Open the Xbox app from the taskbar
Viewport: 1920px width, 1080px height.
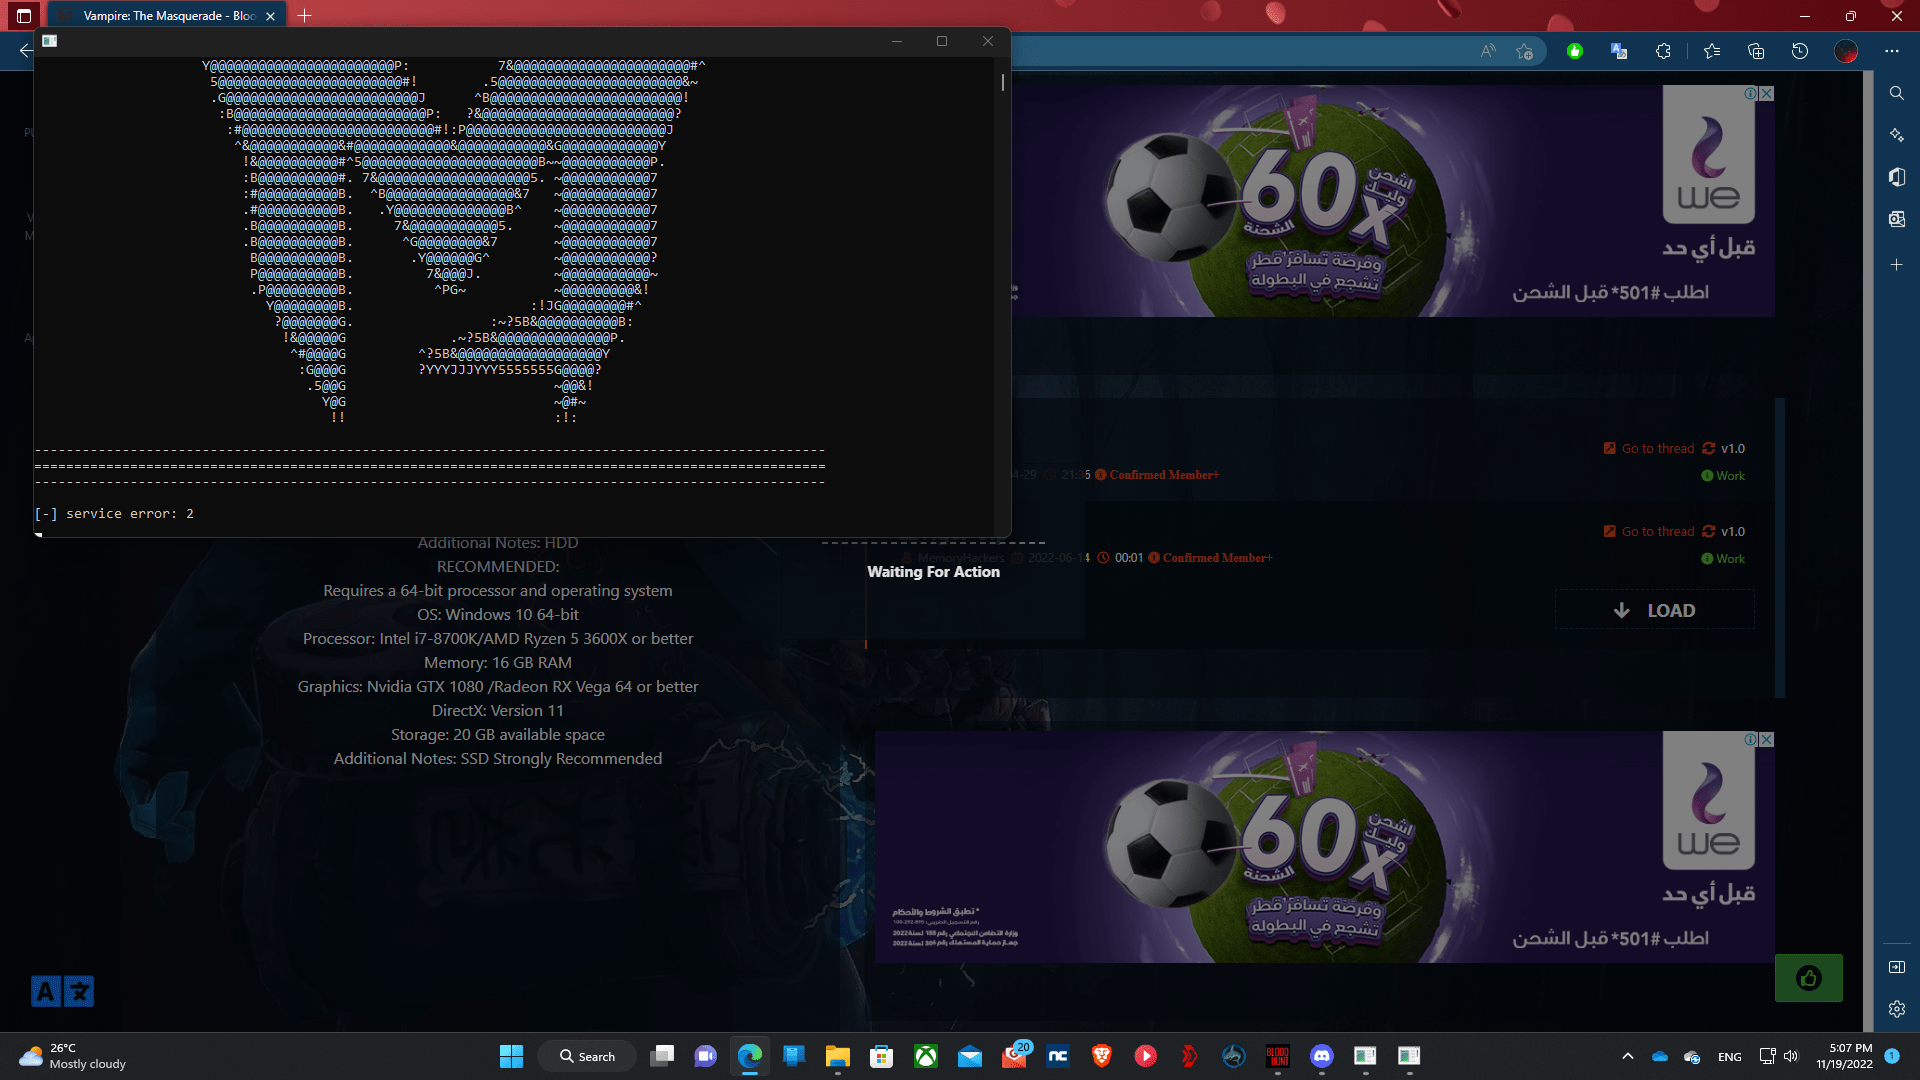click(x=926, y=1056)
